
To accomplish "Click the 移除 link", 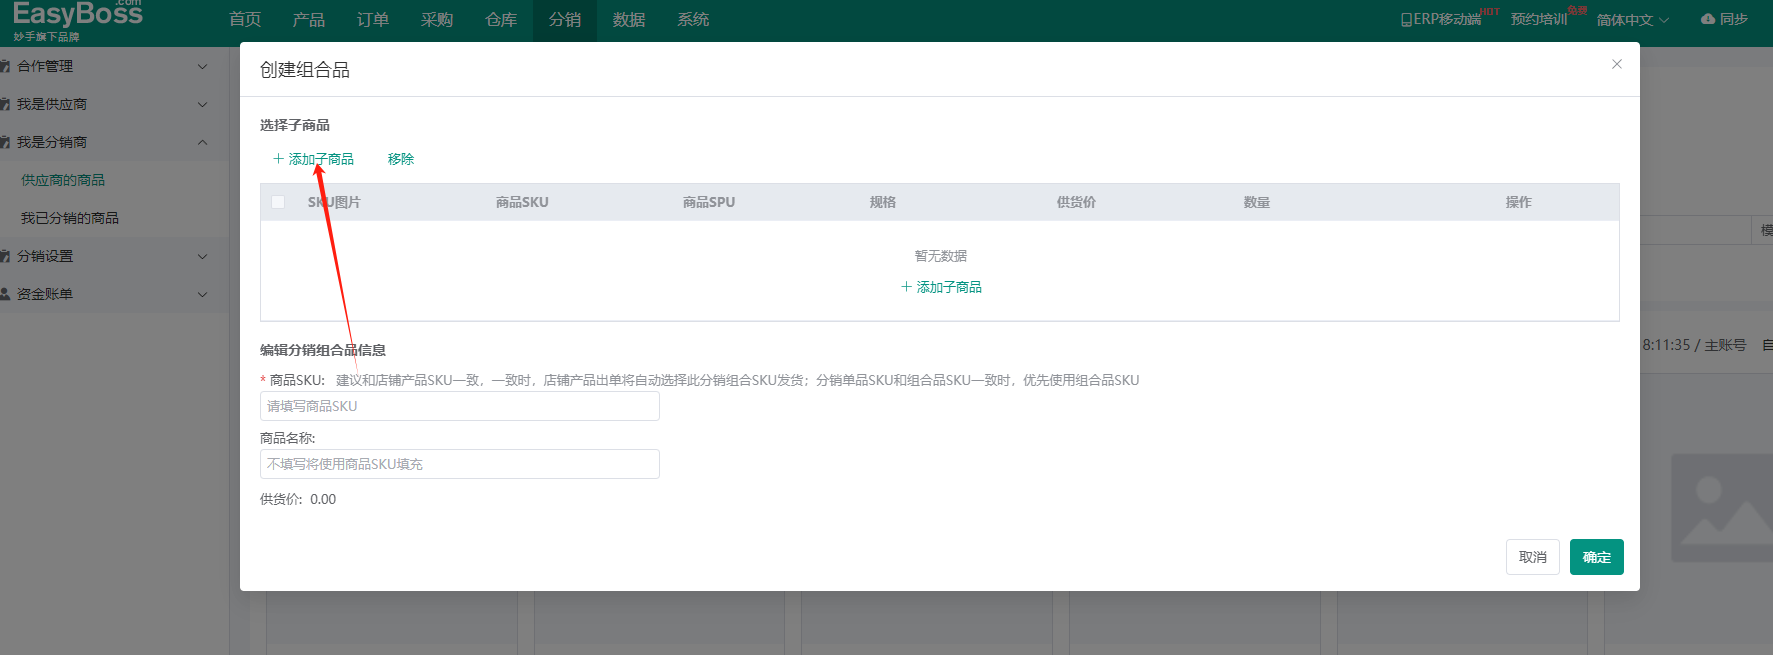I will 401,159.
